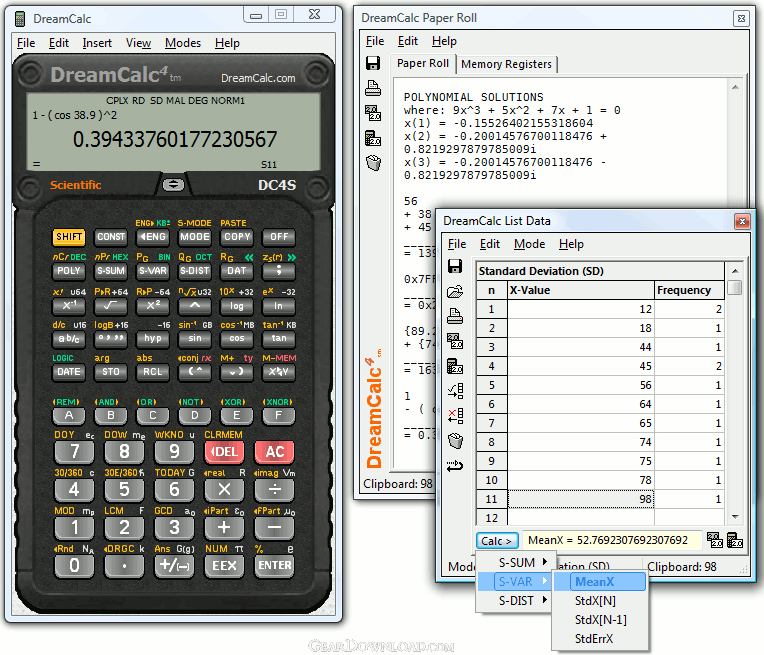Screen dimensions: 764x655
Task: Choose StdX[N] from the submenu
Action: pos(600,601)
